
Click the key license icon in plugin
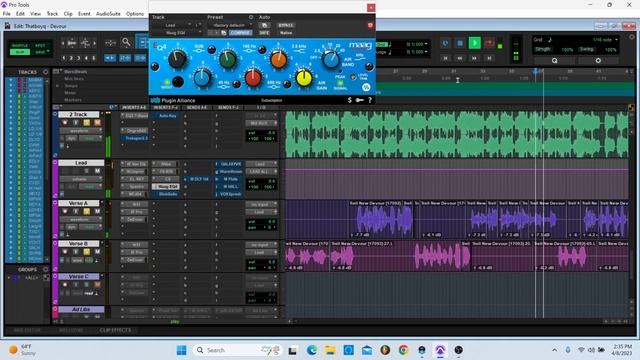[x=360, y=100]
